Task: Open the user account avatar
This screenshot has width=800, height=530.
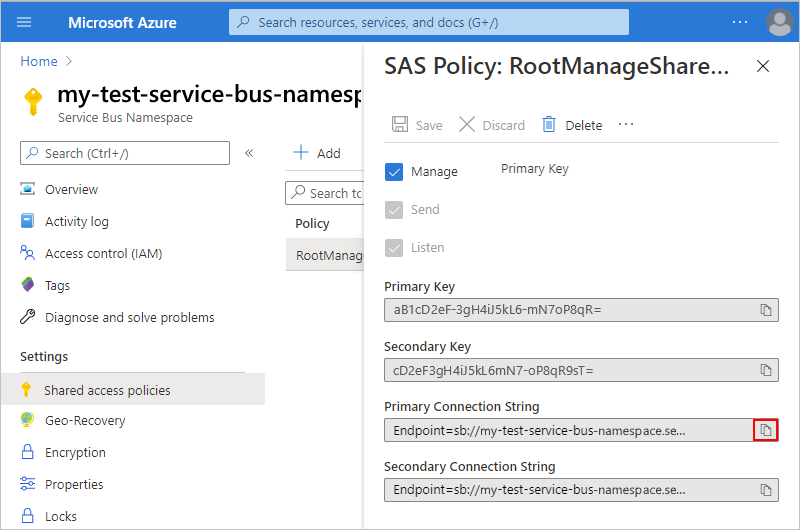Action: tap(778, 22)
